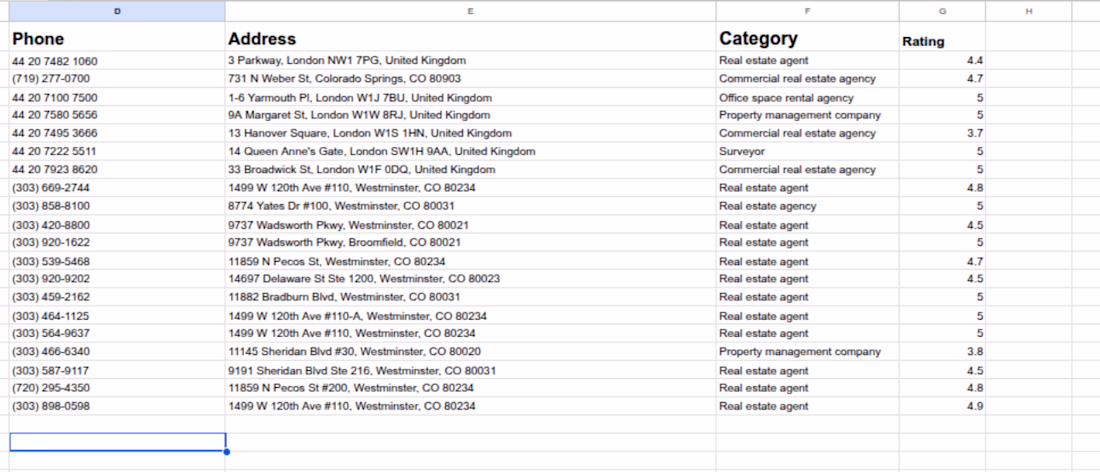Select the Office space rental agency cell
Viewport: 1100px width, 472px height.
[807, 97]
